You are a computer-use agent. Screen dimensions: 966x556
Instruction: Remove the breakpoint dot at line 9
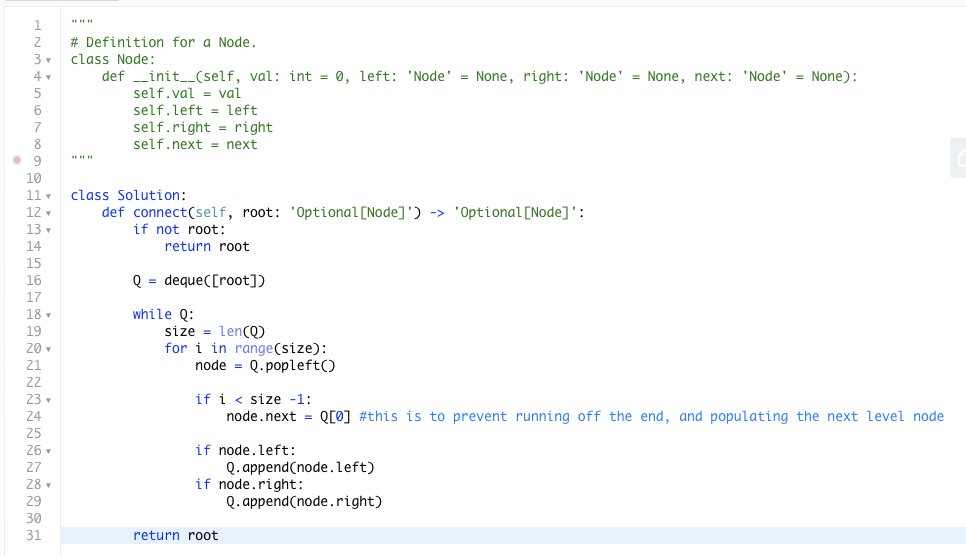[x=17, y=160]
